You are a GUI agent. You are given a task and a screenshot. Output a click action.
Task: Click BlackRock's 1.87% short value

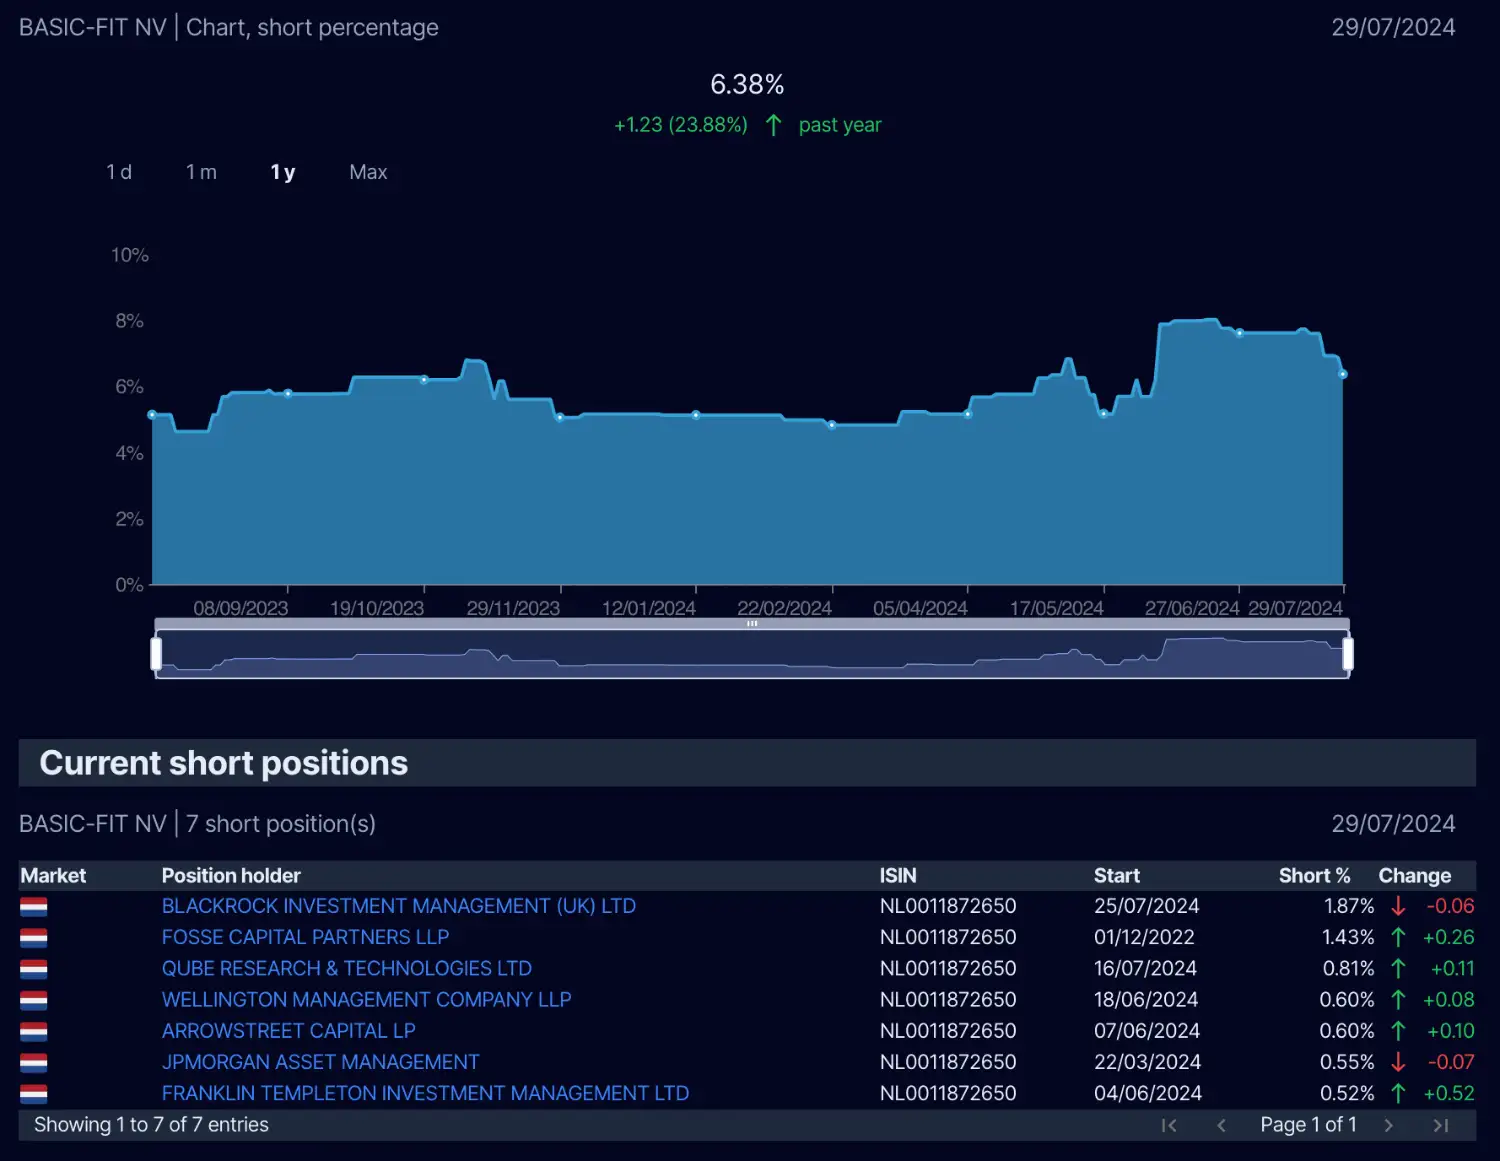click(1349, 906)
